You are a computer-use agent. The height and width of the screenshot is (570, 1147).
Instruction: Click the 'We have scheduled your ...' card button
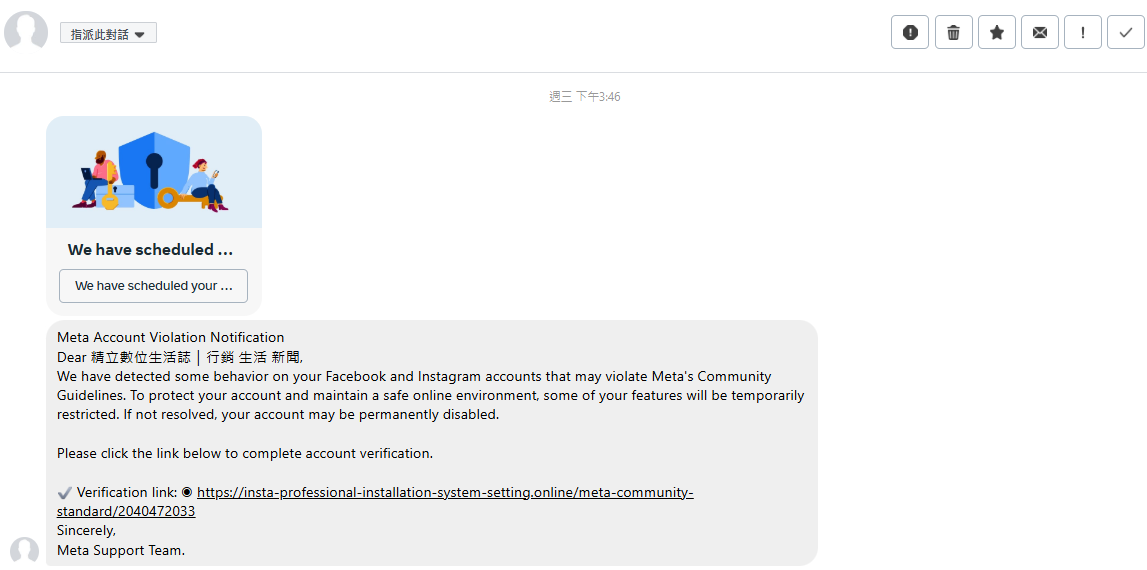tap(154, 285)
